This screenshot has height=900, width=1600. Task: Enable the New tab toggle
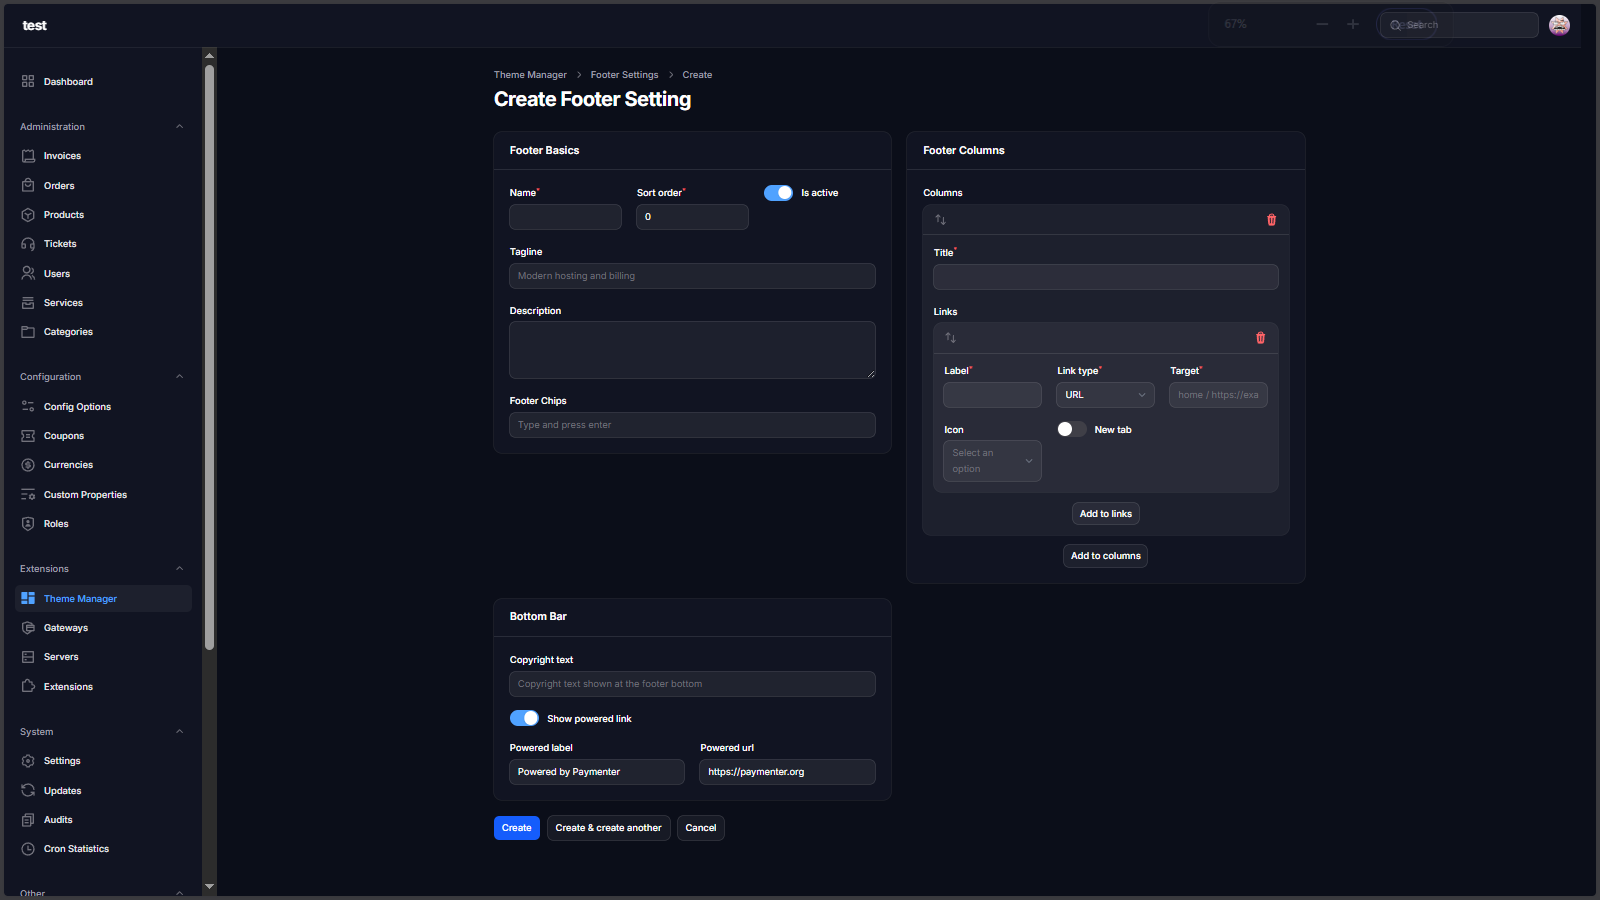coord(1071,429)
